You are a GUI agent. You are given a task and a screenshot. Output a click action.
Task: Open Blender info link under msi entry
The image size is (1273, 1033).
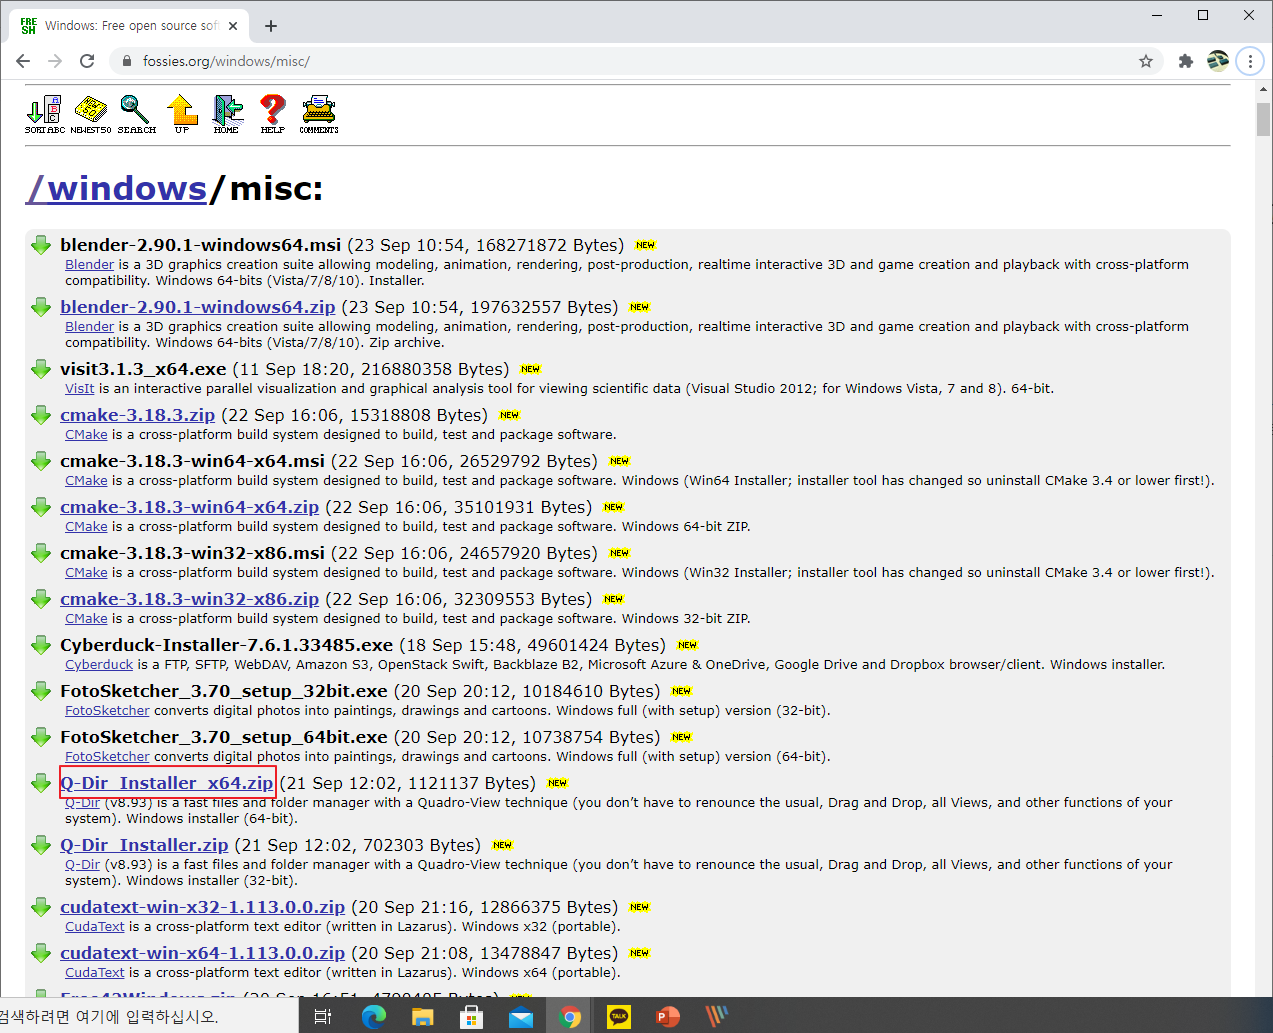pos(90,265)
